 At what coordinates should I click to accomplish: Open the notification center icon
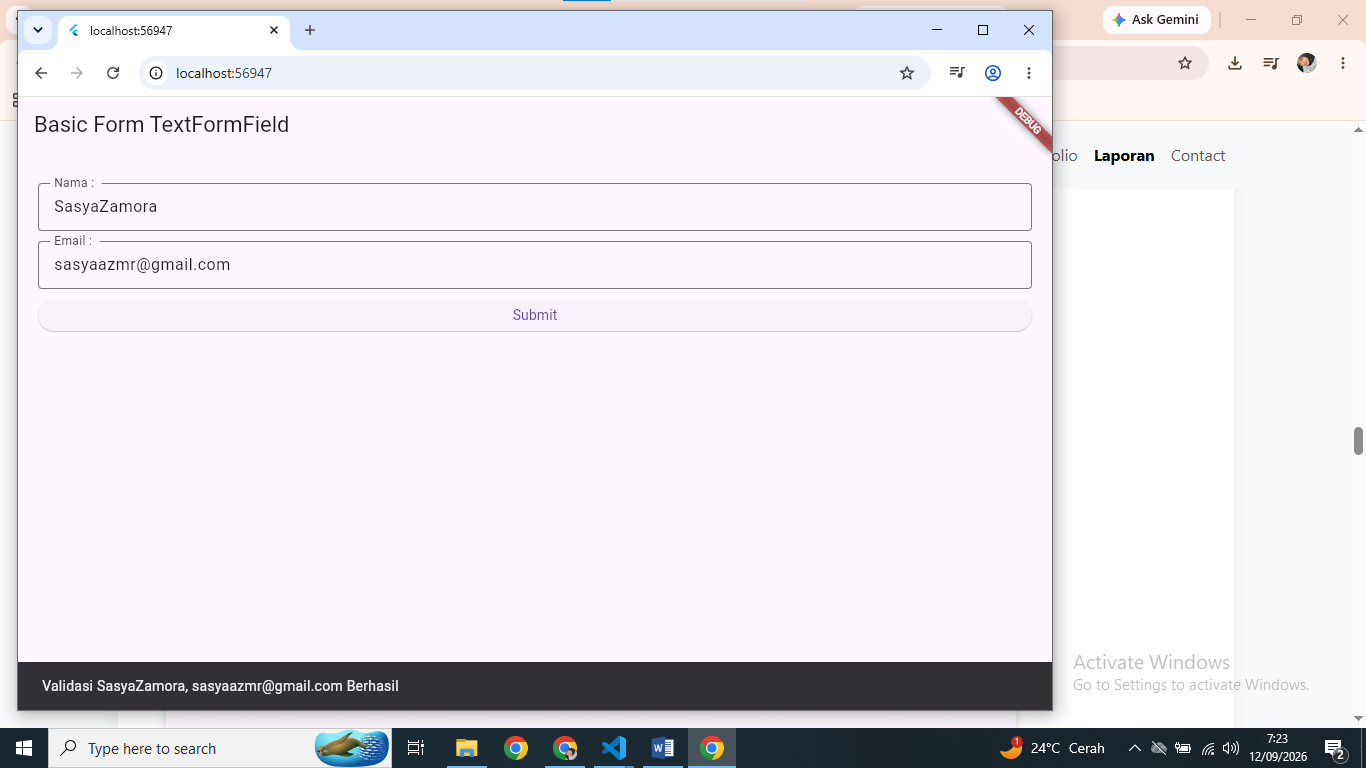click(x=1334, y=748)
